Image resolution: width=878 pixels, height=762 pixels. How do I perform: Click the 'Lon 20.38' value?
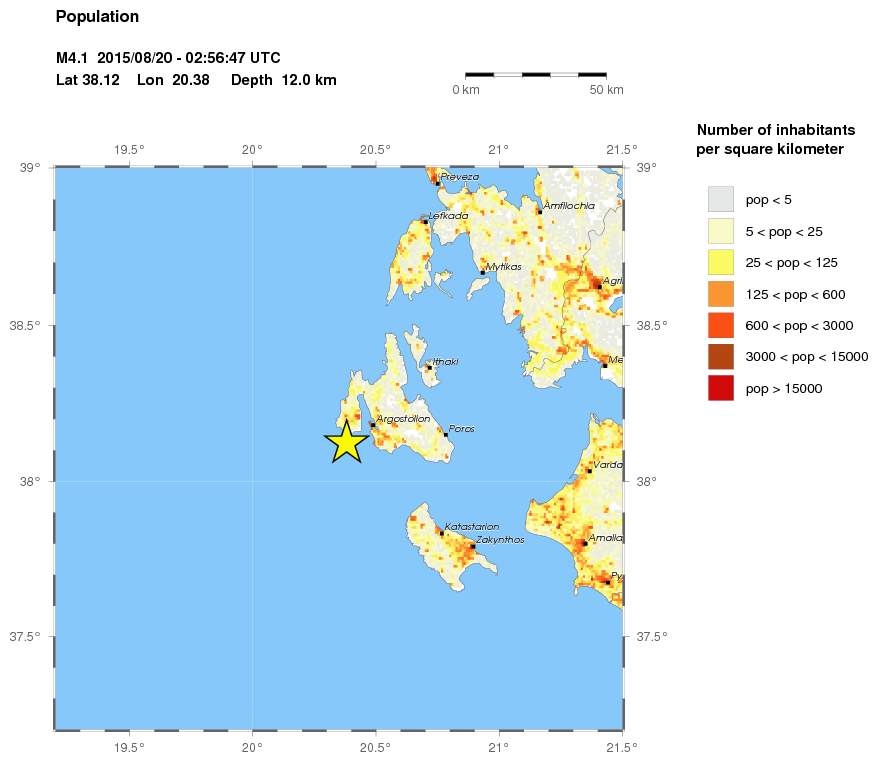click(174, 80)
